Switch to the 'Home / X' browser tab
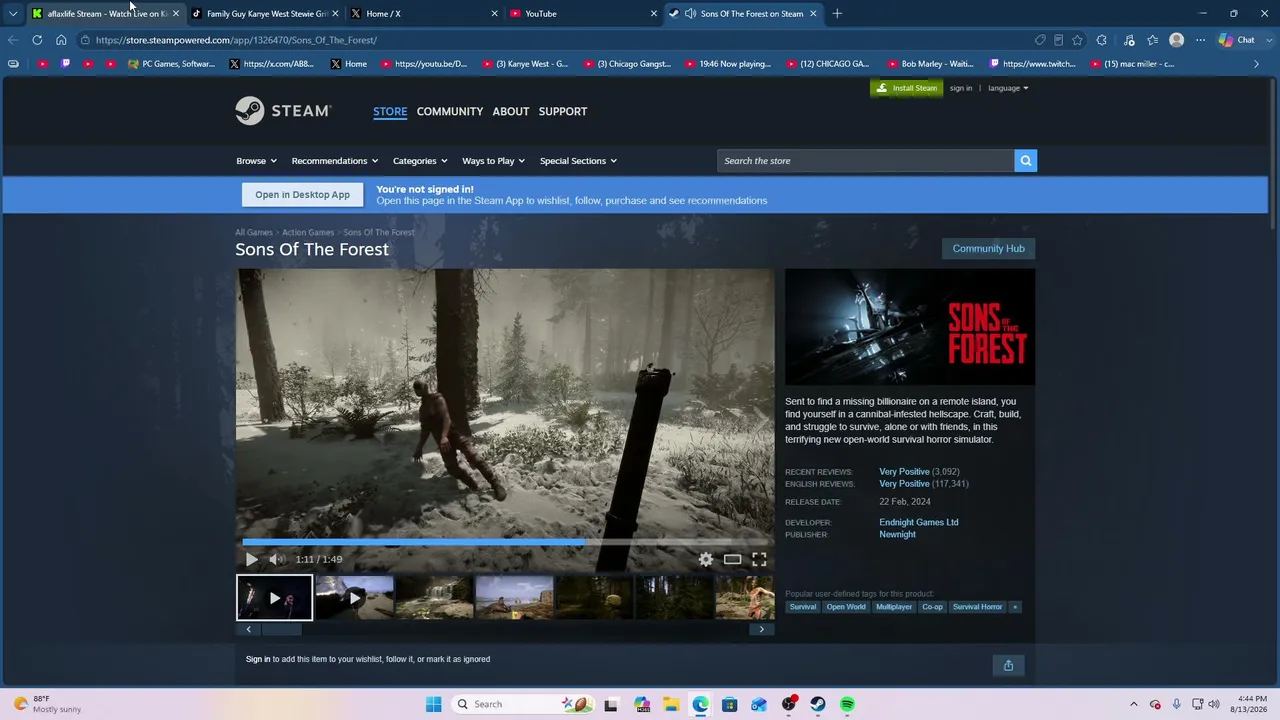This screenshot has width=1280, height=720. coord(424,14)
